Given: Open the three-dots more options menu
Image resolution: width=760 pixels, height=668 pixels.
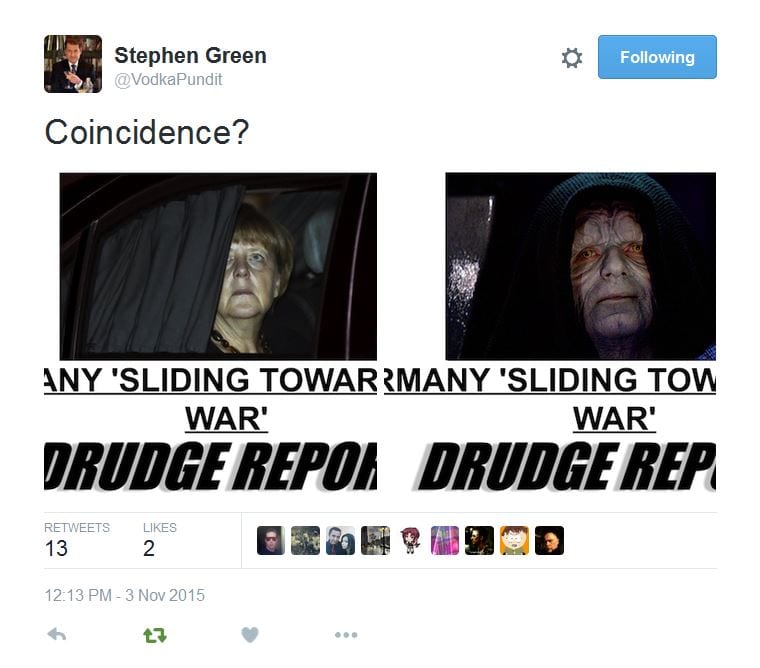Looking at the screenshot, I should [346, 635].
